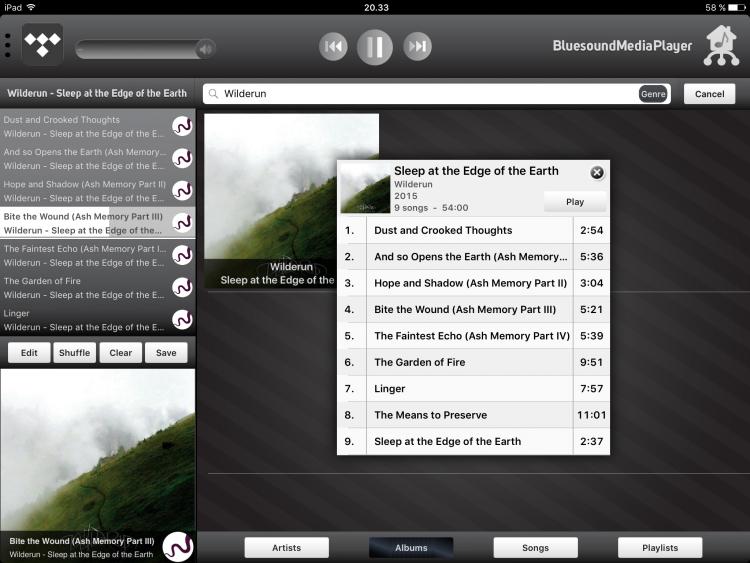Viewport: 750px width, 563px height.
Task: Select track 2 And so Opens the Earth in popup
Action: pyautogui.click(x=473, y=256)
